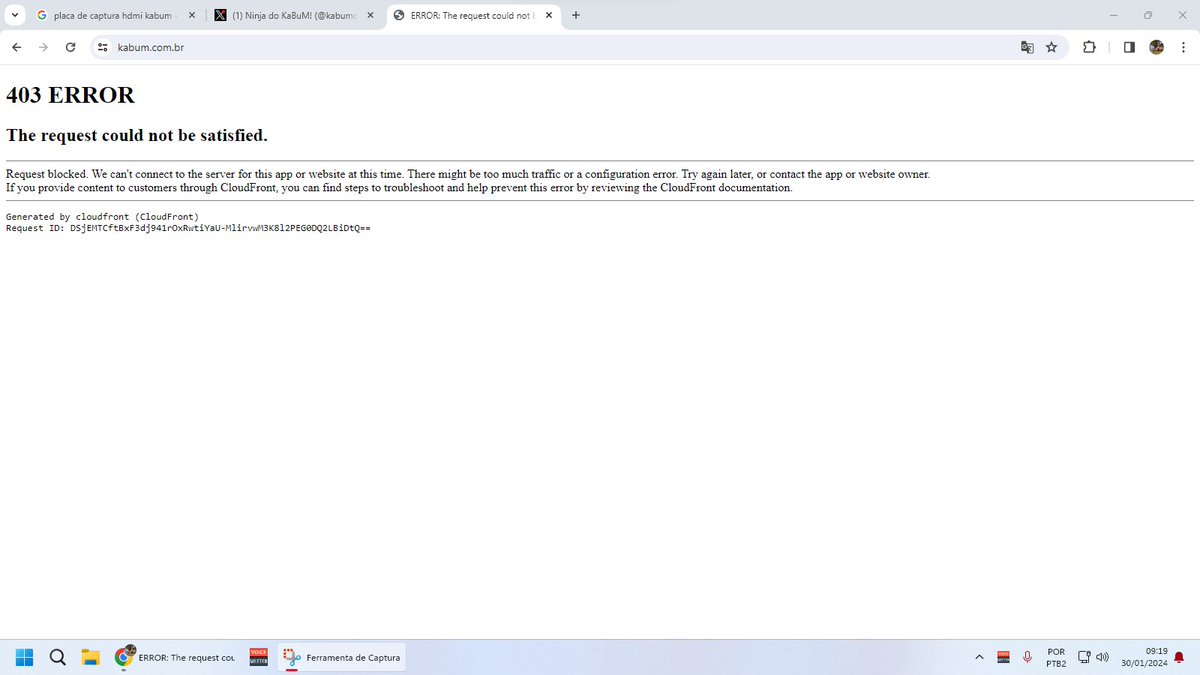Reload the kabum.com.br page
This screenshot has width=1200, height=675.
pos(70,47)
